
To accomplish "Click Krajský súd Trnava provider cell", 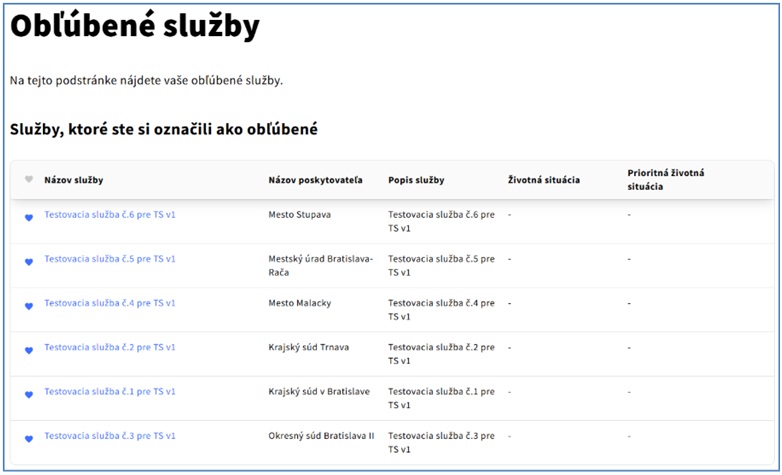I will 308,347.
